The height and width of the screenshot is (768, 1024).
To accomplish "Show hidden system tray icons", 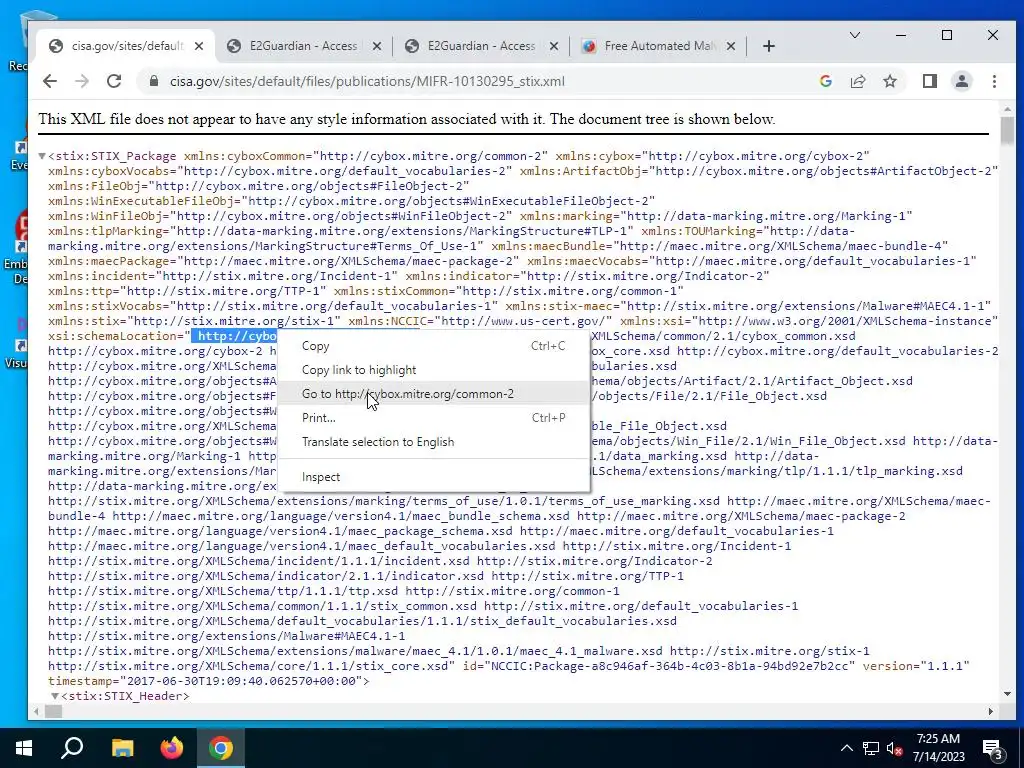I will 846,748.
